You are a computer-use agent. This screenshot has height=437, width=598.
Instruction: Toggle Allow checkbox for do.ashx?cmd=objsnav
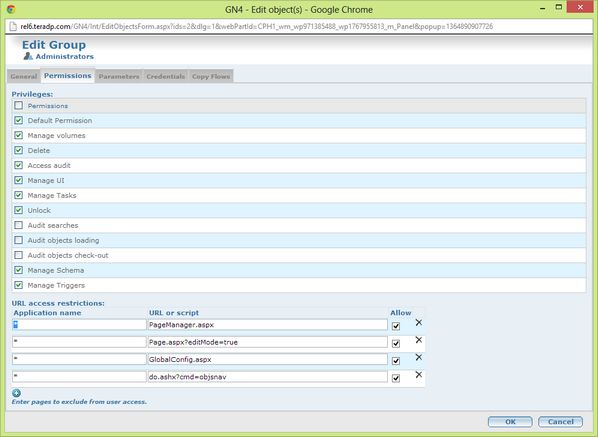(x=396, y=378)
